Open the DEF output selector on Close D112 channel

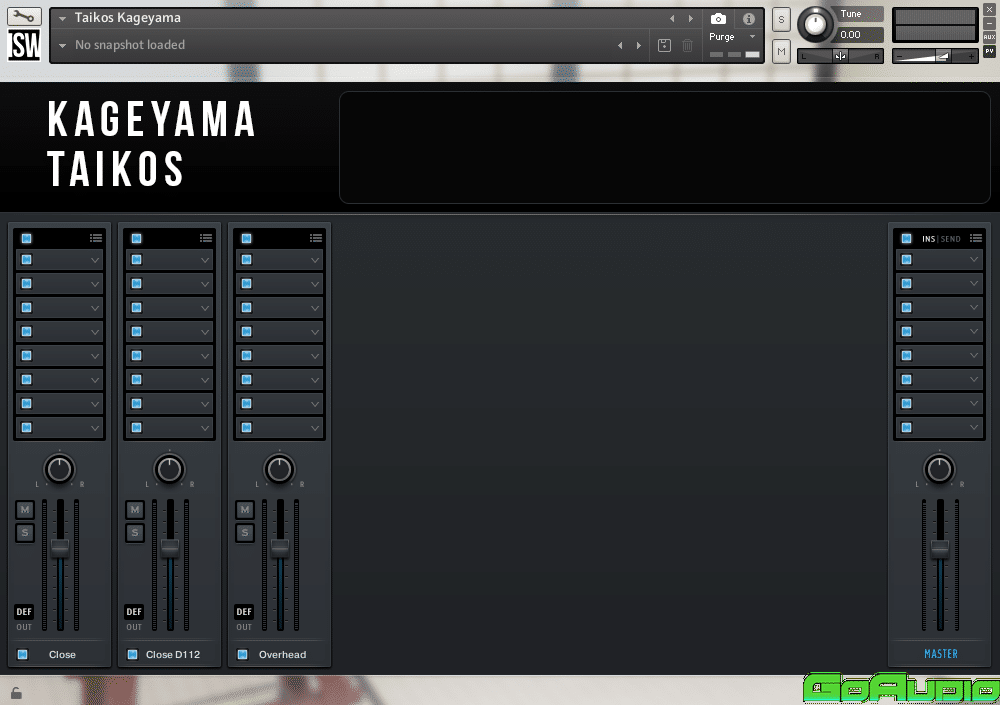pos(134,611)
